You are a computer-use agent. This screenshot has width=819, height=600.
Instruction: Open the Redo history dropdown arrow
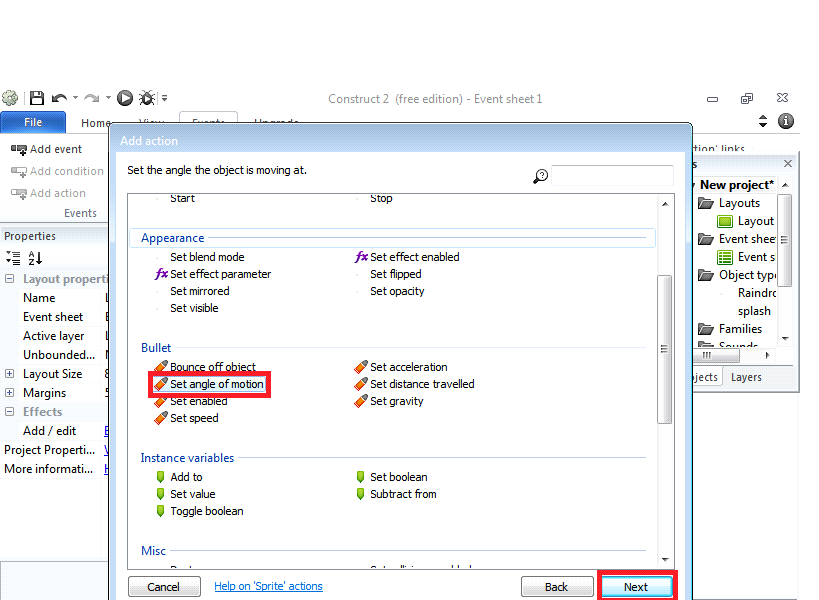coord(108,98)
